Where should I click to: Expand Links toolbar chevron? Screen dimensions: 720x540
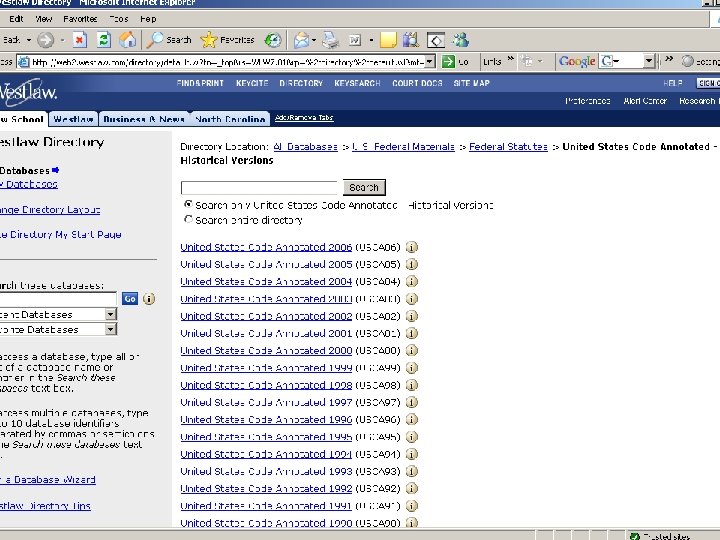click(510, 58)
